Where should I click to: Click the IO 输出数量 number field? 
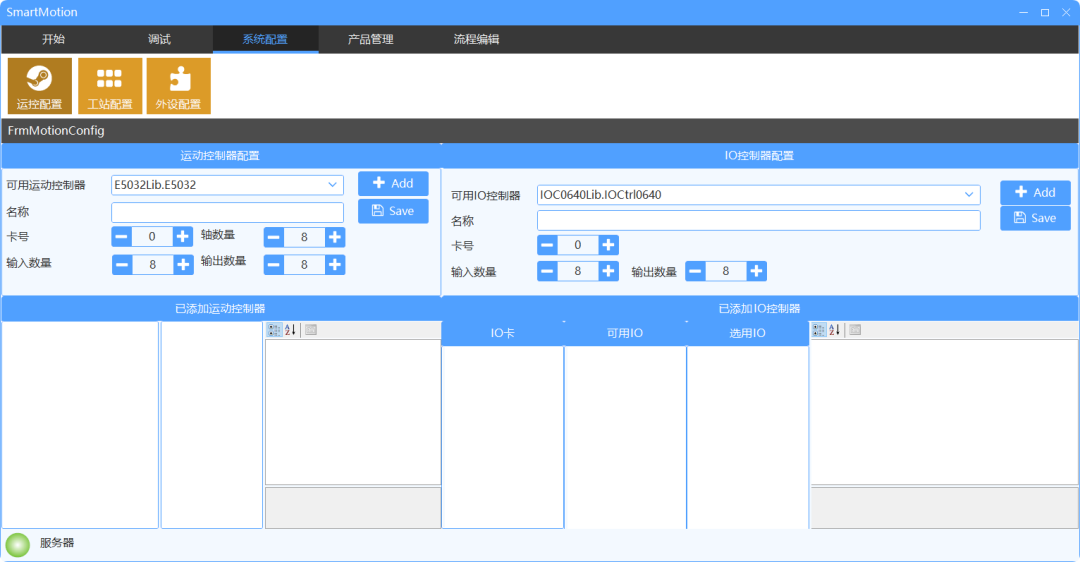[x=726, y=271]
